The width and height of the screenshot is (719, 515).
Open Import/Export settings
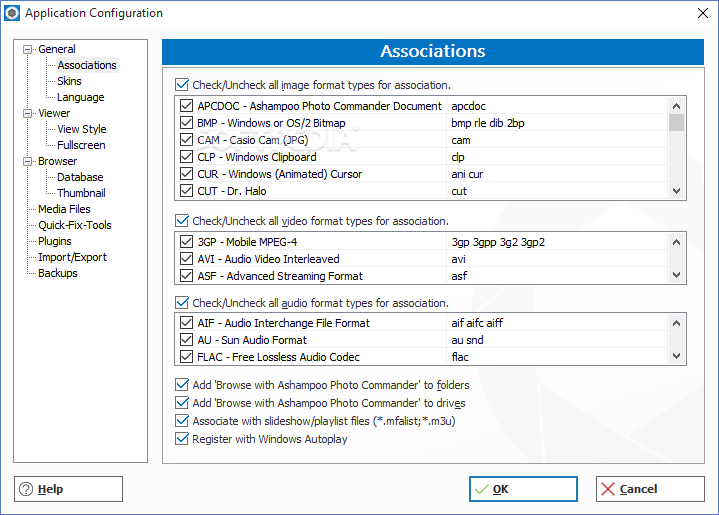click(x=72, y=257)
